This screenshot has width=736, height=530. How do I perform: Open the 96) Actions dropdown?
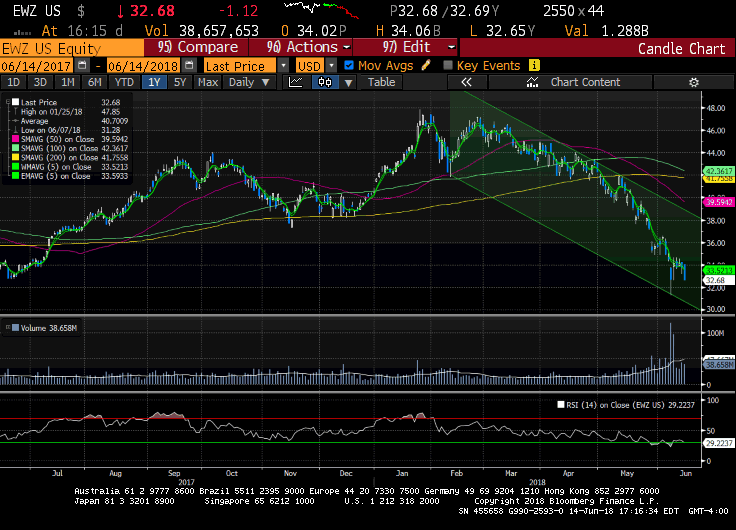[301, 47]
